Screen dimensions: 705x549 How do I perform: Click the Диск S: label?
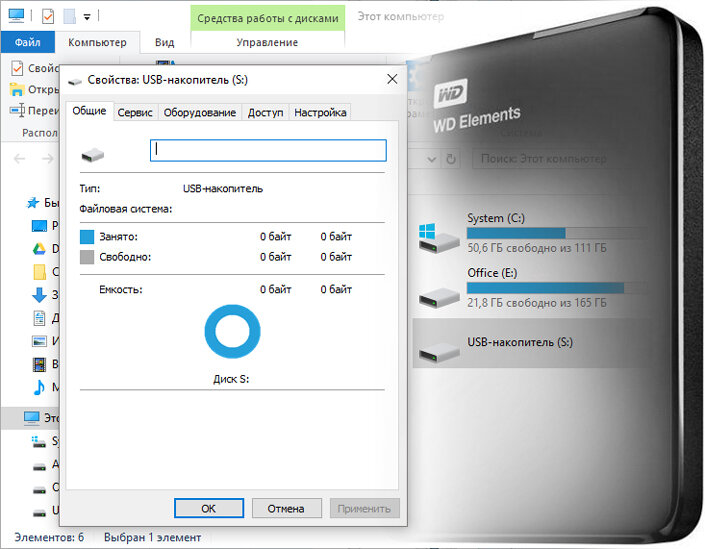click(x=231, y=379)
